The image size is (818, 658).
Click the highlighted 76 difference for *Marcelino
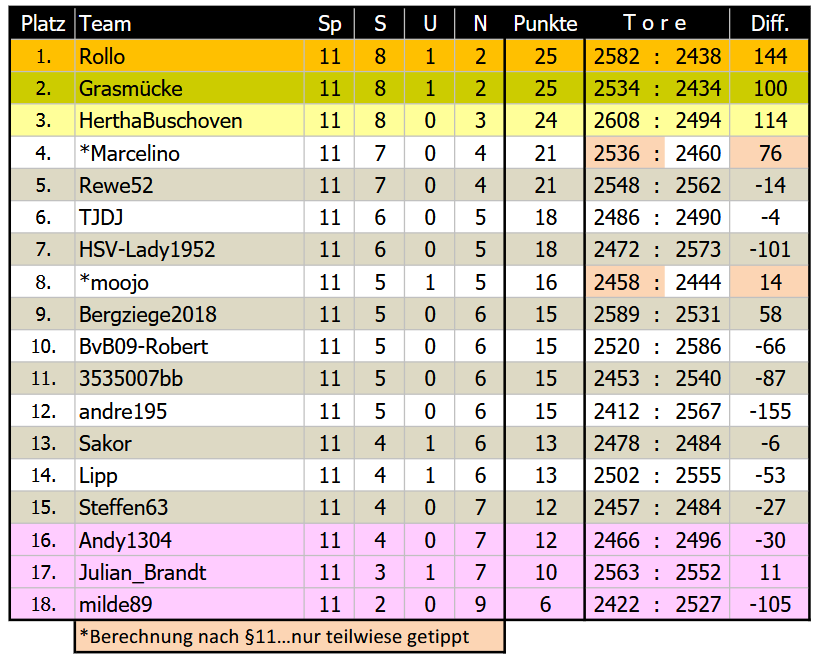[770, 154]
